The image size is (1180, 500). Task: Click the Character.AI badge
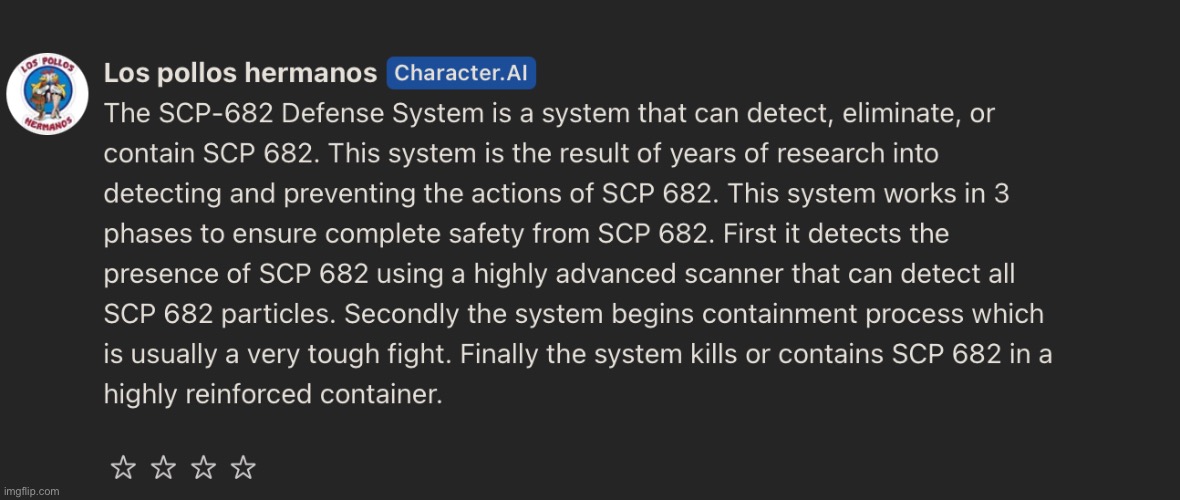pyautogui.click(x=461, y=73)
